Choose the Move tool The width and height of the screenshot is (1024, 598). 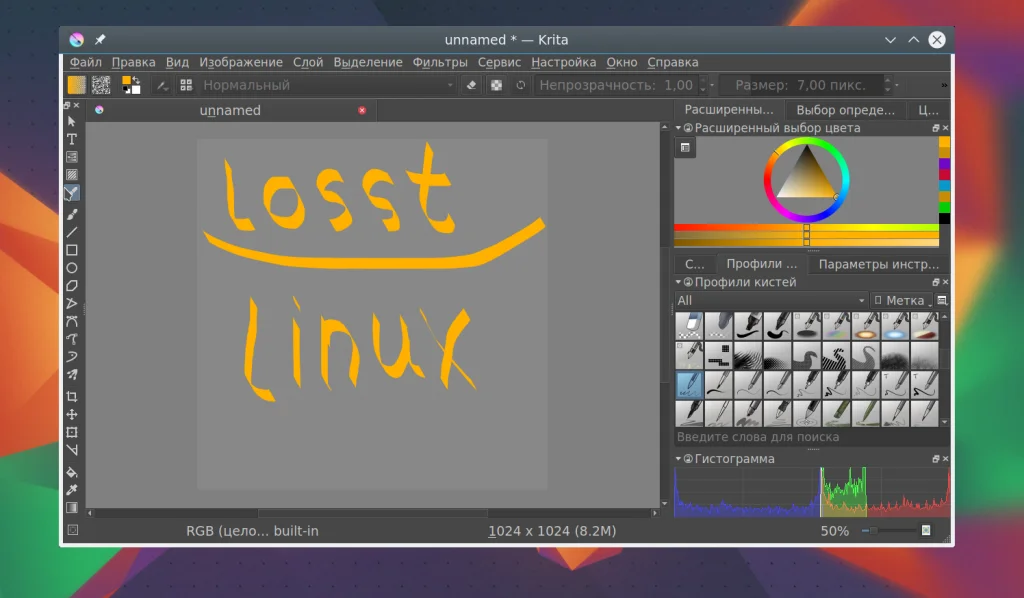[72, 414]
